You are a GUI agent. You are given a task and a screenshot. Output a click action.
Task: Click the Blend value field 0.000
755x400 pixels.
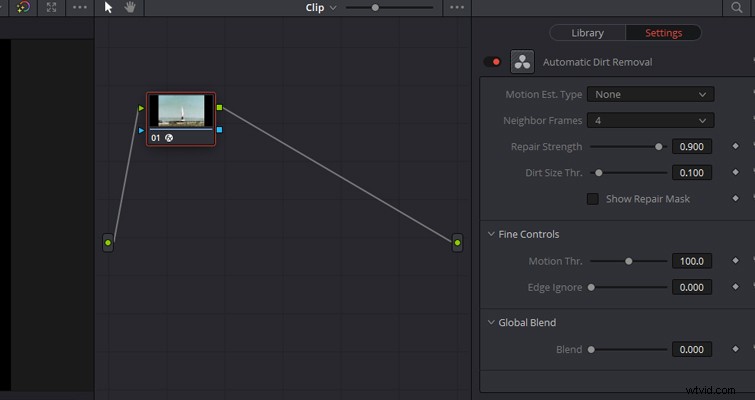tap(692, 349)
